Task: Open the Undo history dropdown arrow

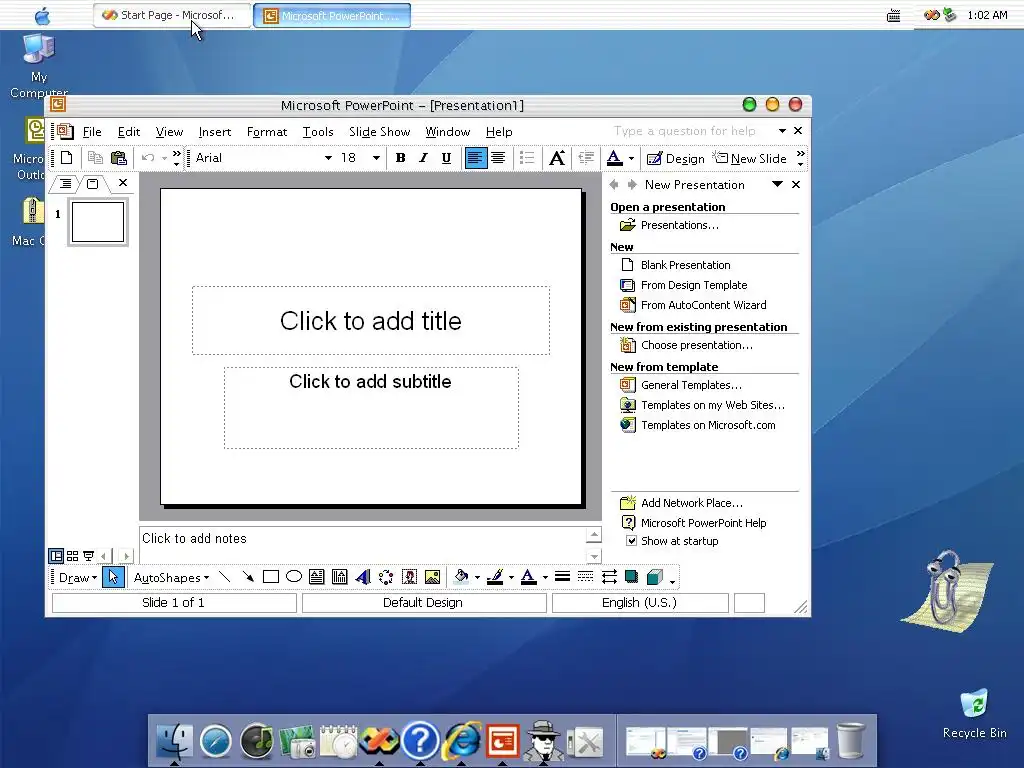Action: coord(165,158)
